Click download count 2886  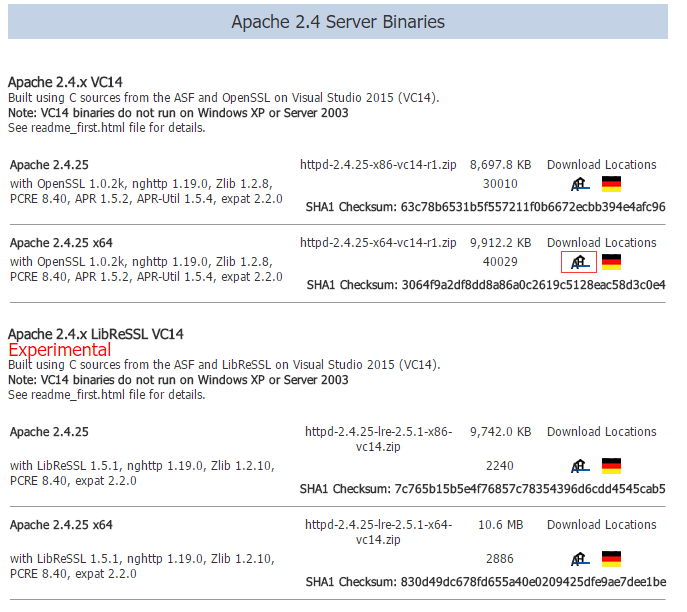(499, 559)
